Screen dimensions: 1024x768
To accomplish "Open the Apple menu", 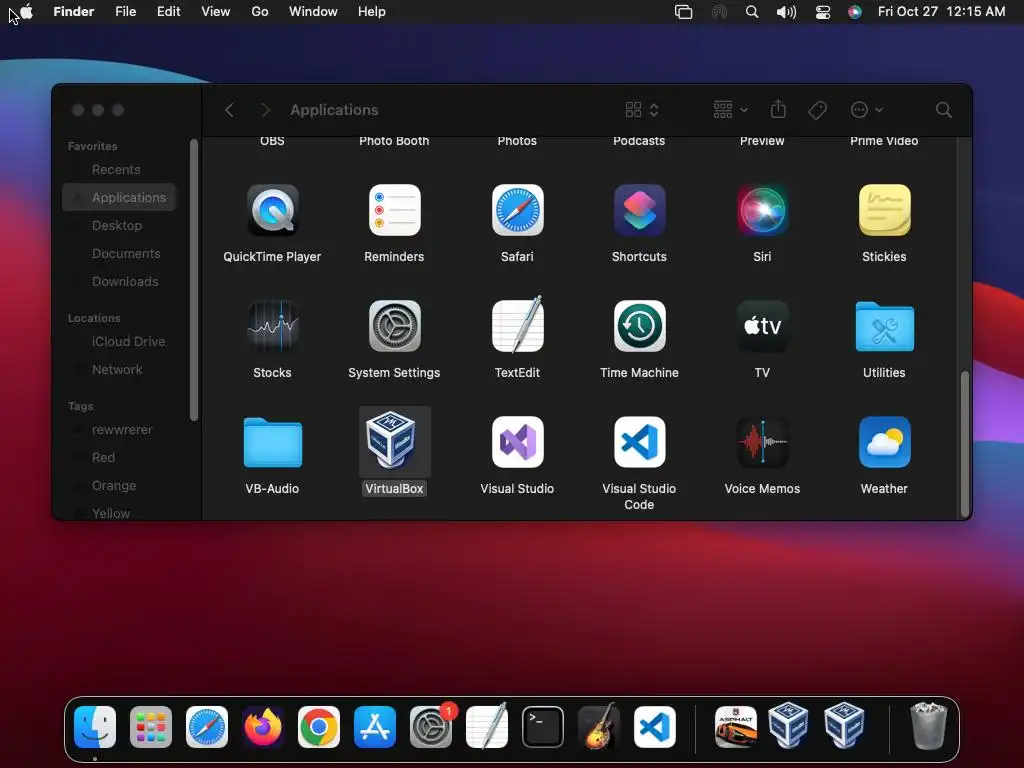I will click(x=27, y=11).
